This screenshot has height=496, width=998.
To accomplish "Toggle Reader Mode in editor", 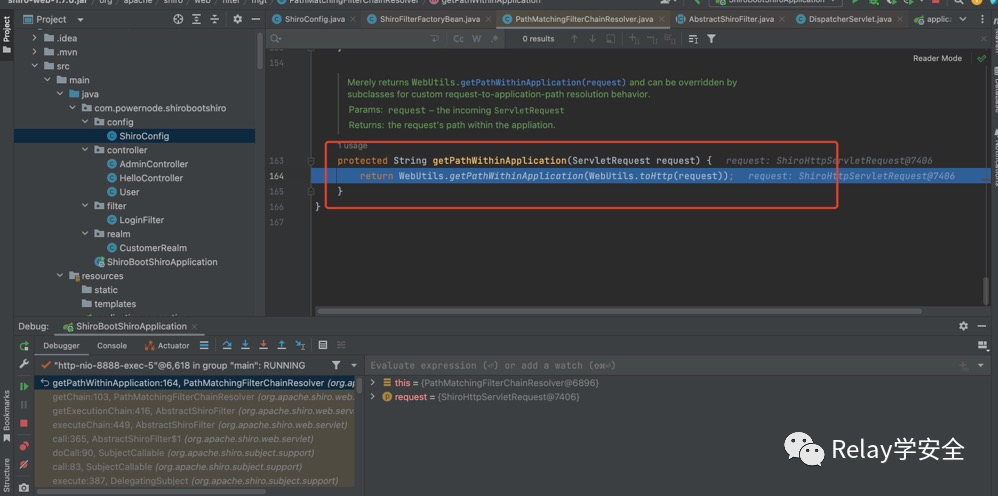I will point(937,58).
